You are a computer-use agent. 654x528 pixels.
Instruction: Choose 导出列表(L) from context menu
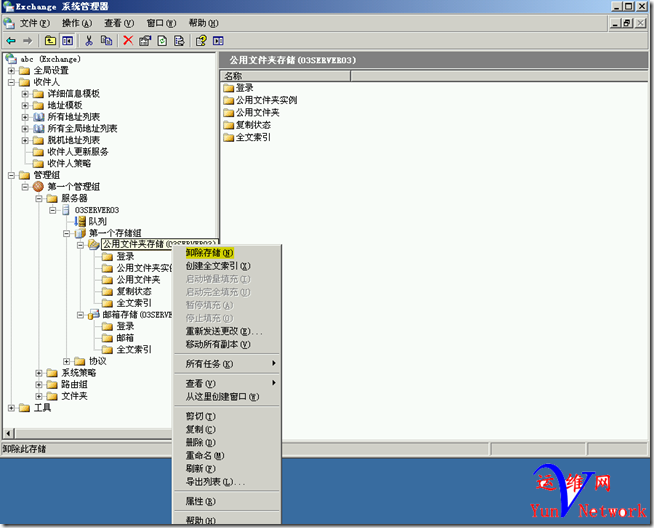[226, 482]
